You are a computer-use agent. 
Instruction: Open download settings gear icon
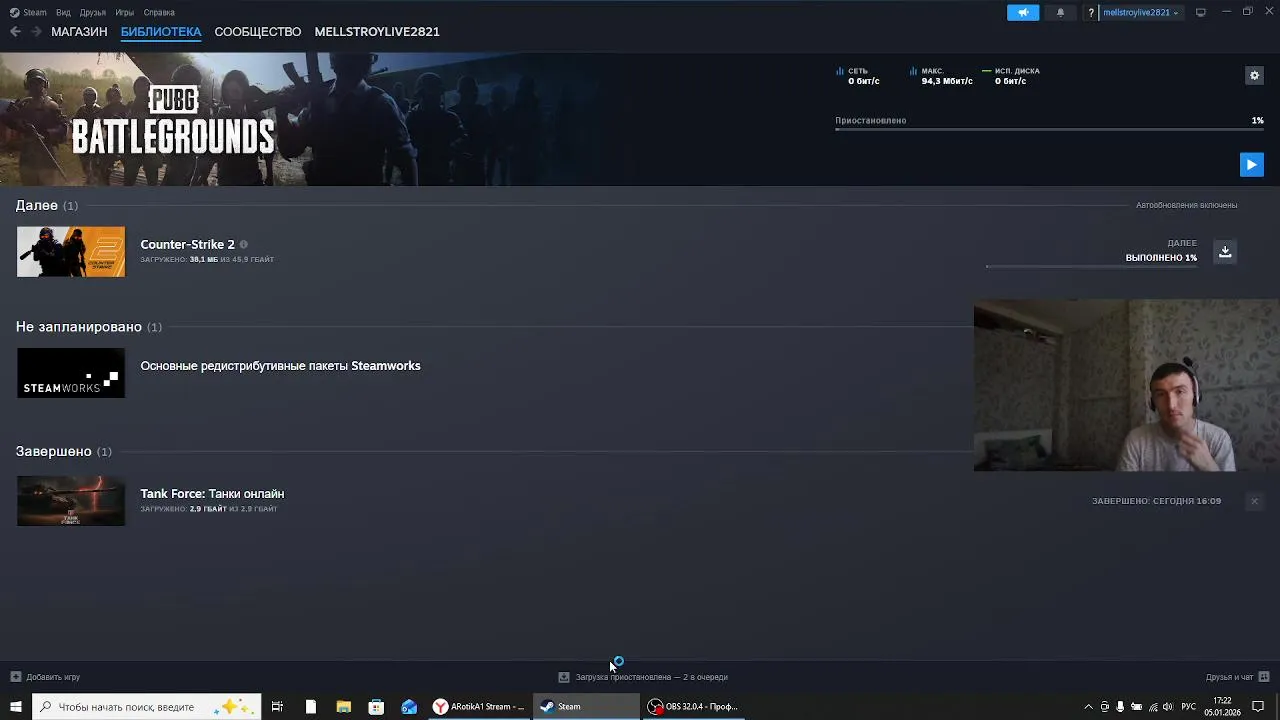pos(1254,76)
